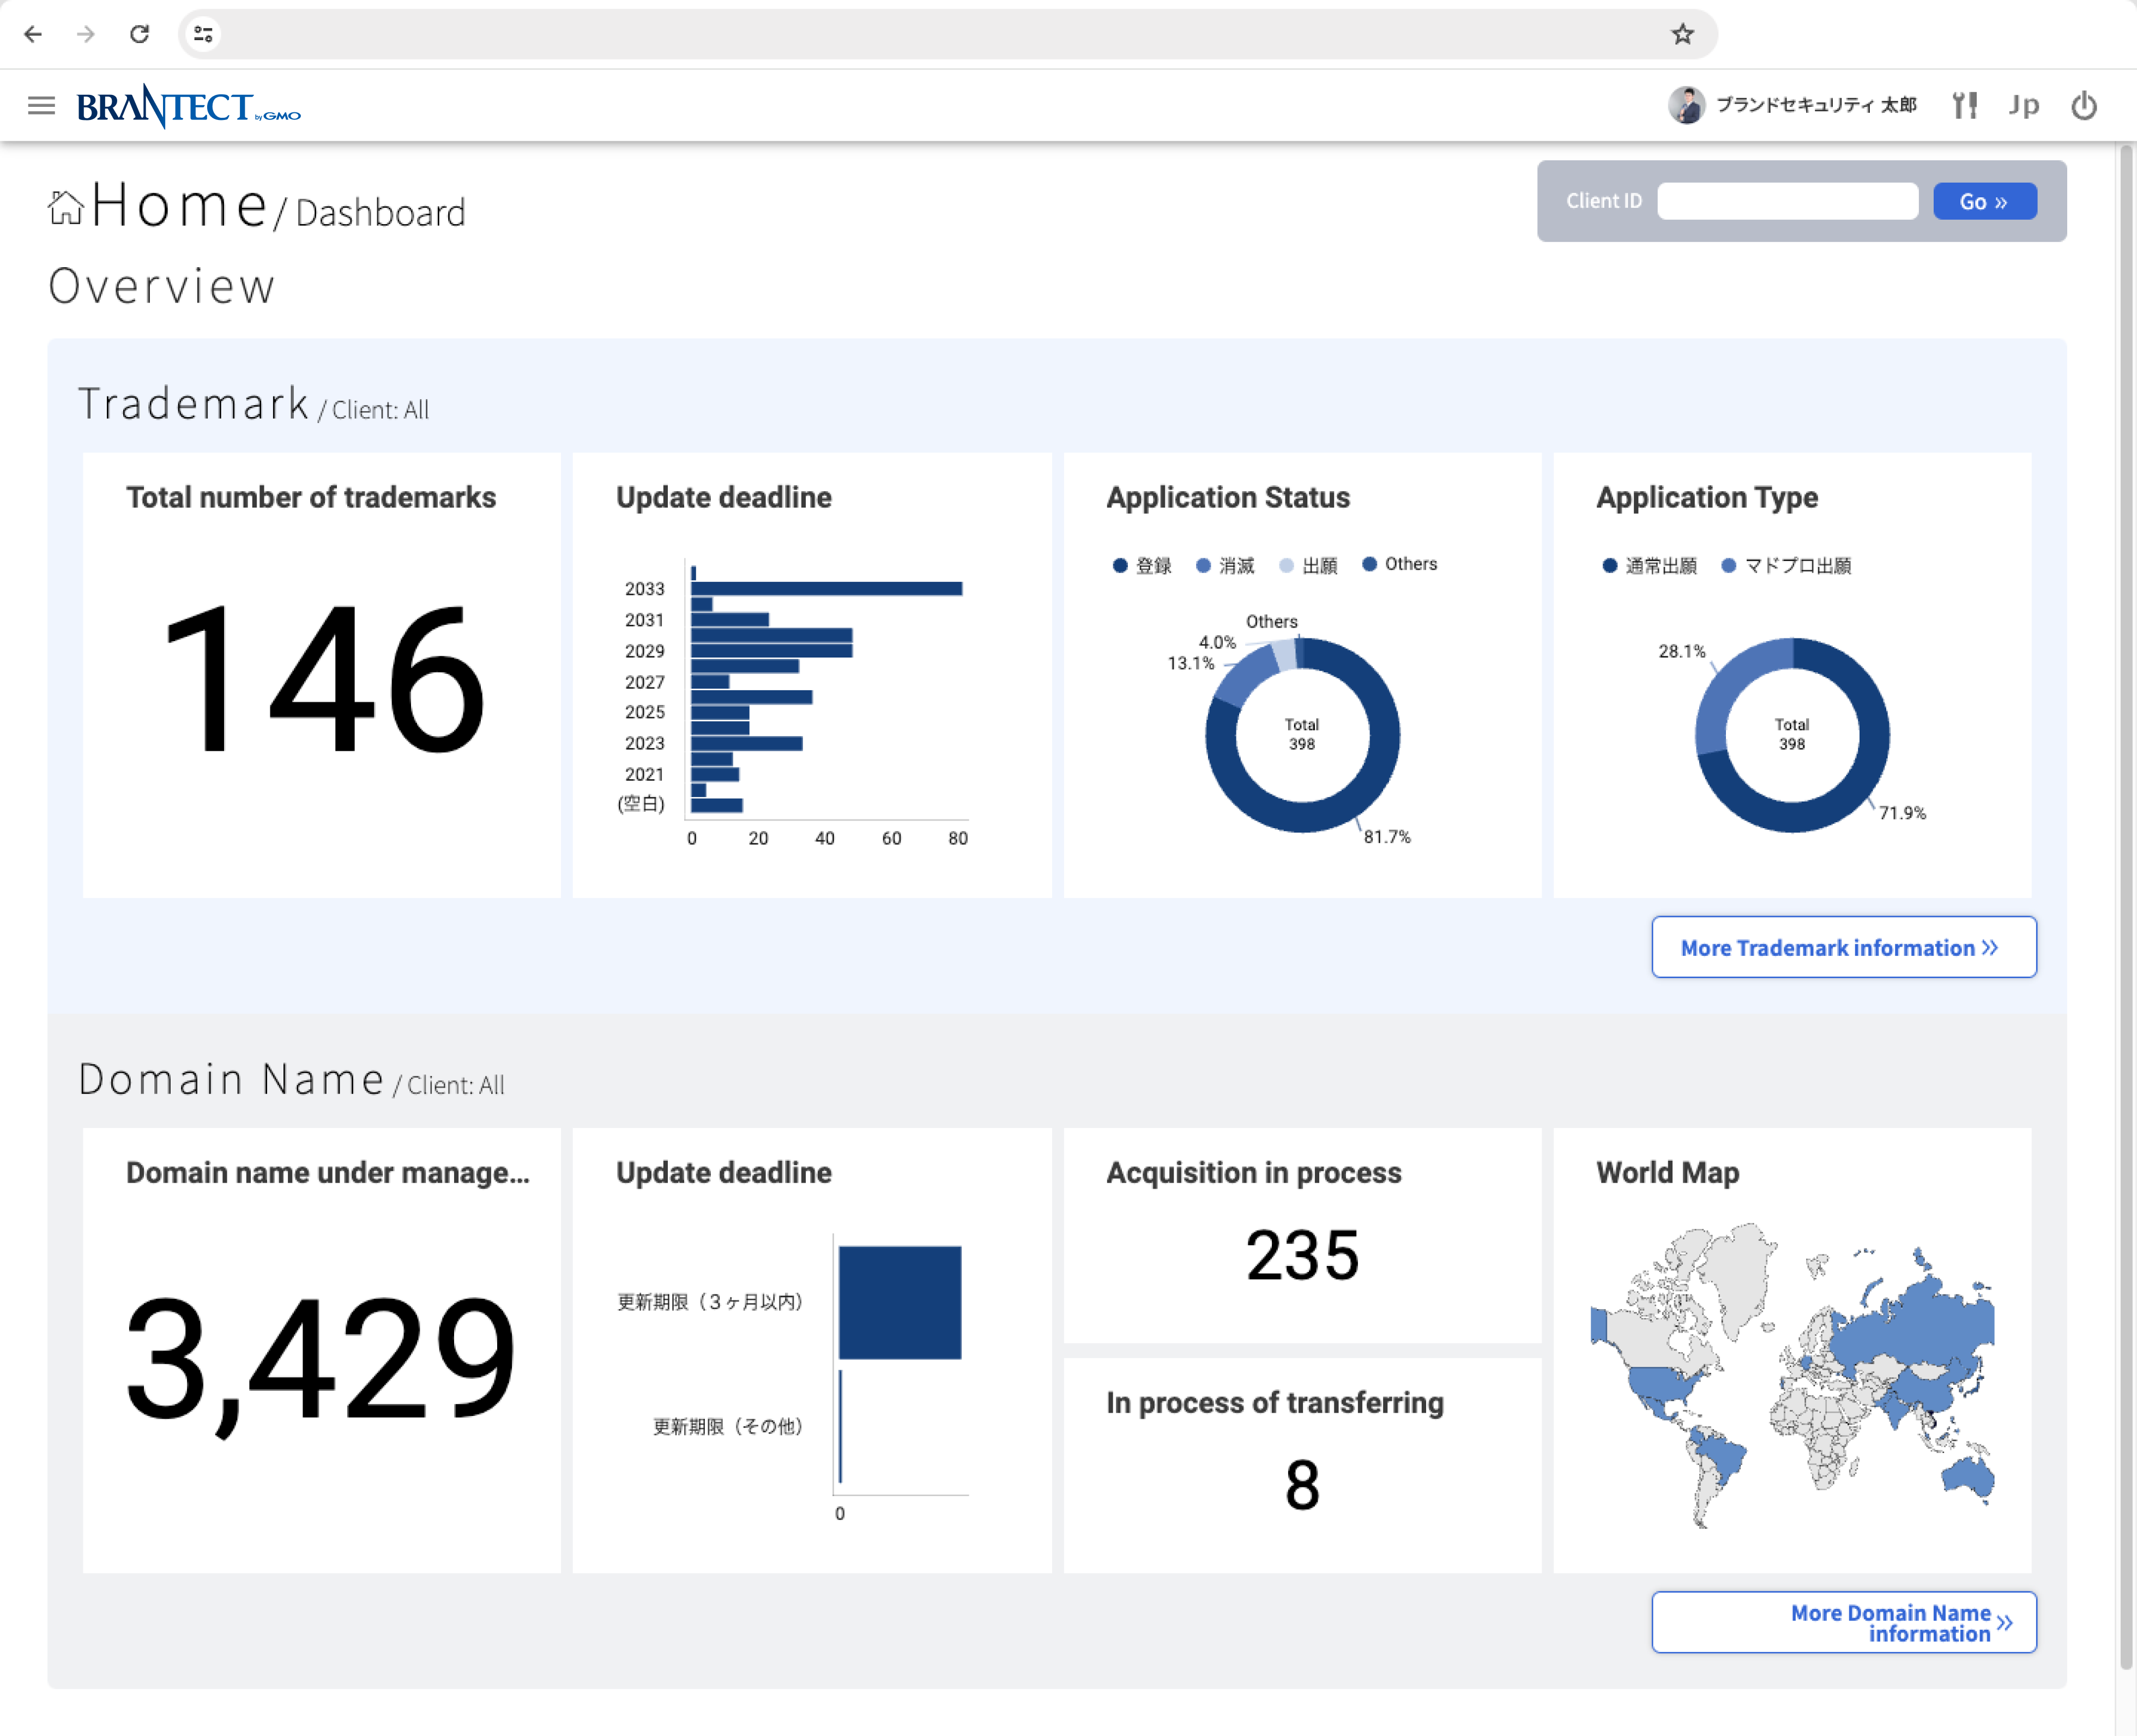Click the Home house icon
This screenshot has height=1736, width=2137.
click(x=66, y=207)
